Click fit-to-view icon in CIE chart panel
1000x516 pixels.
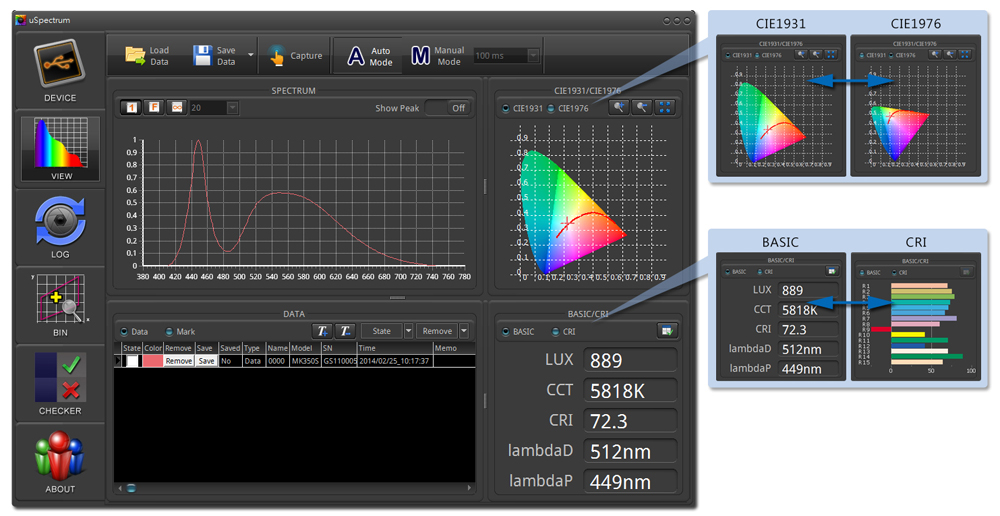tap(664, 108)
